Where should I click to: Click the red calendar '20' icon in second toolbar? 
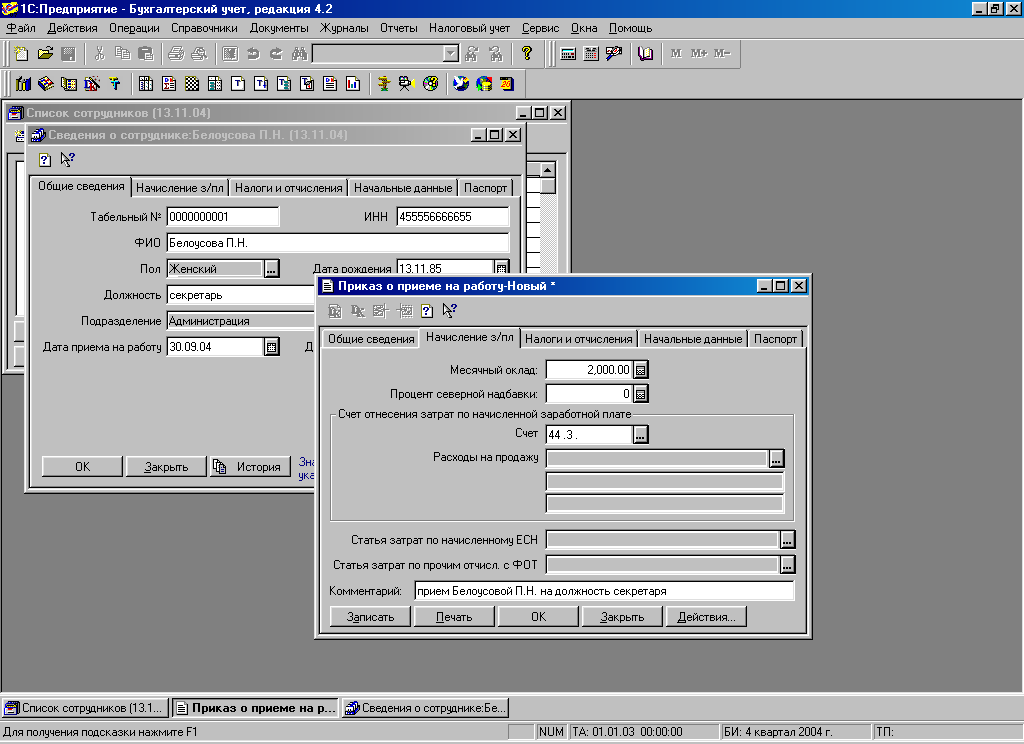pyautogui.click(x=507, y=84)
